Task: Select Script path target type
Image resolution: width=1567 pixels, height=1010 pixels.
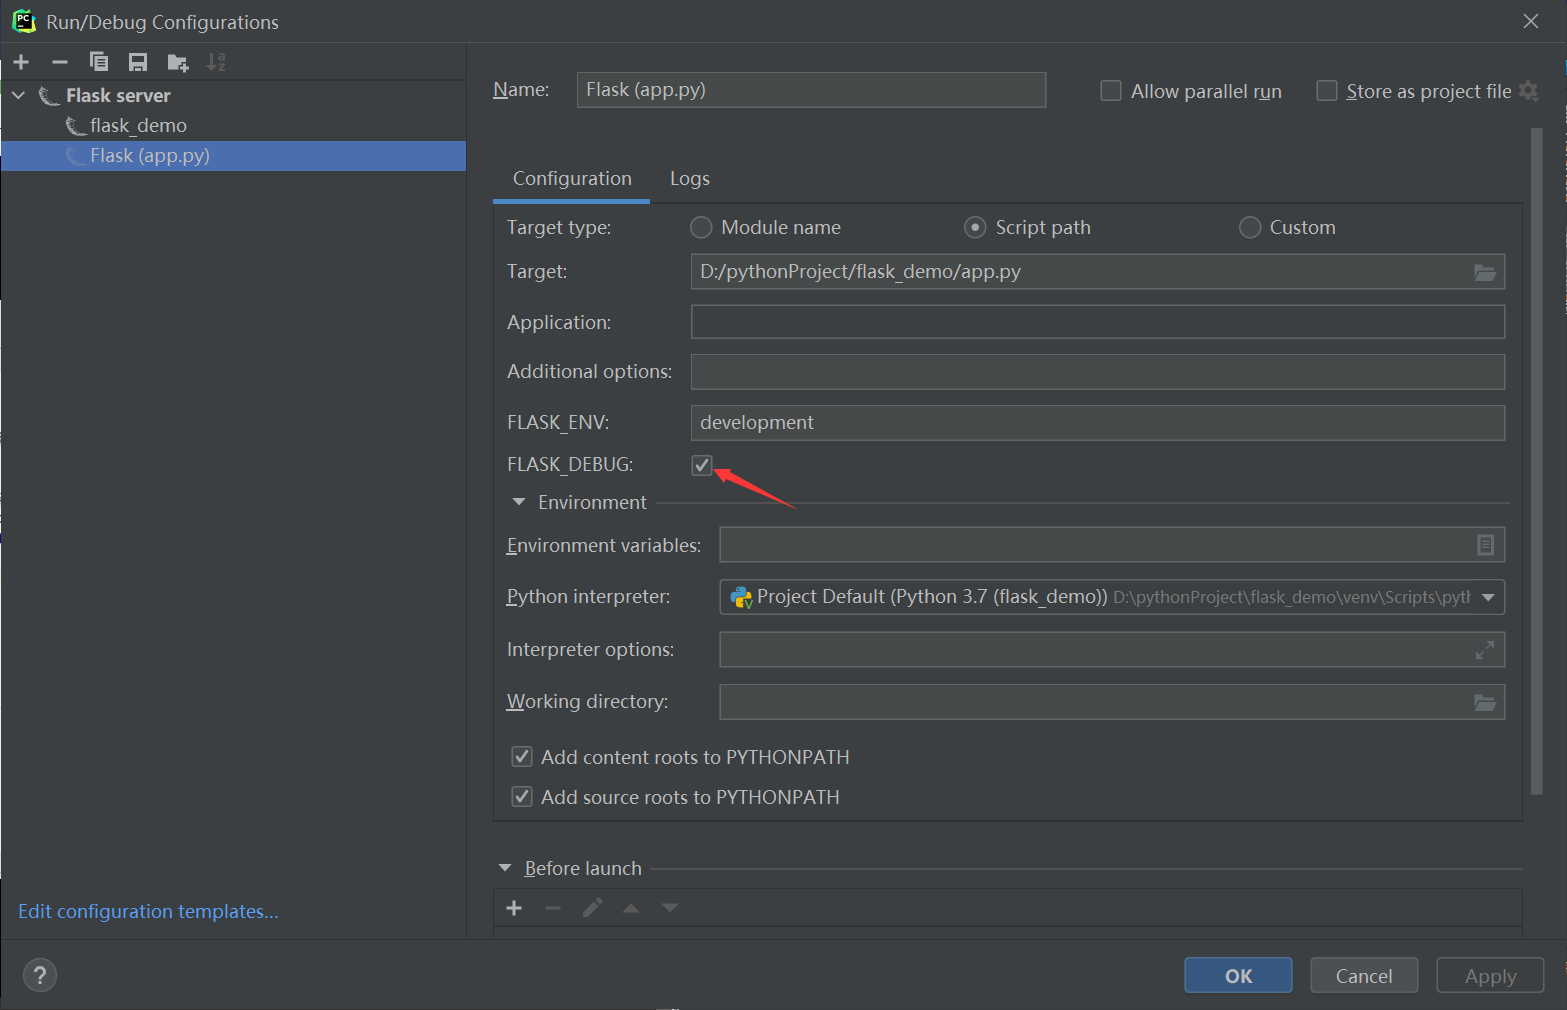Action: coord(975,228)
